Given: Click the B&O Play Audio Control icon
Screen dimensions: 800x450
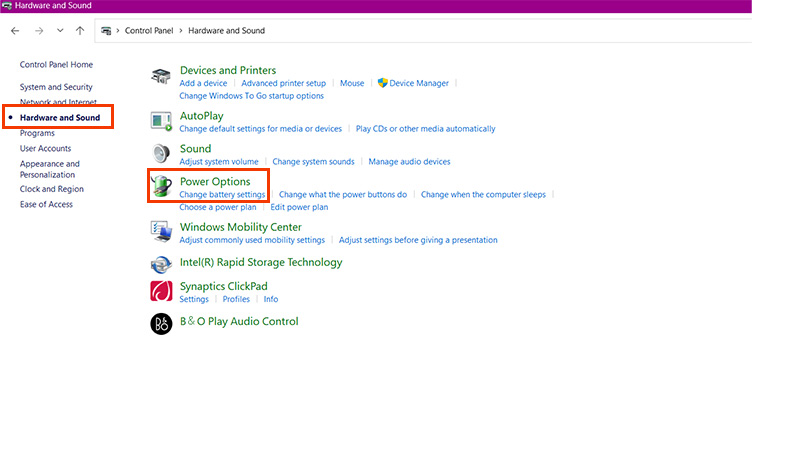Looking at the screenshot, I should click(x=161, y=323).
